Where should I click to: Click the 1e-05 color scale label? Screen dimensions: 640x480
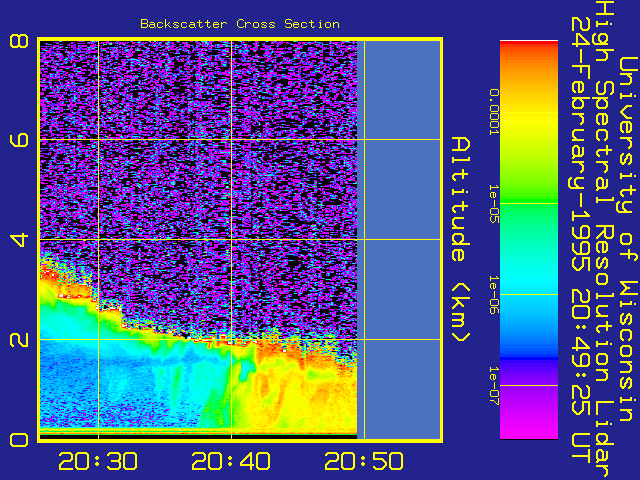494,203
